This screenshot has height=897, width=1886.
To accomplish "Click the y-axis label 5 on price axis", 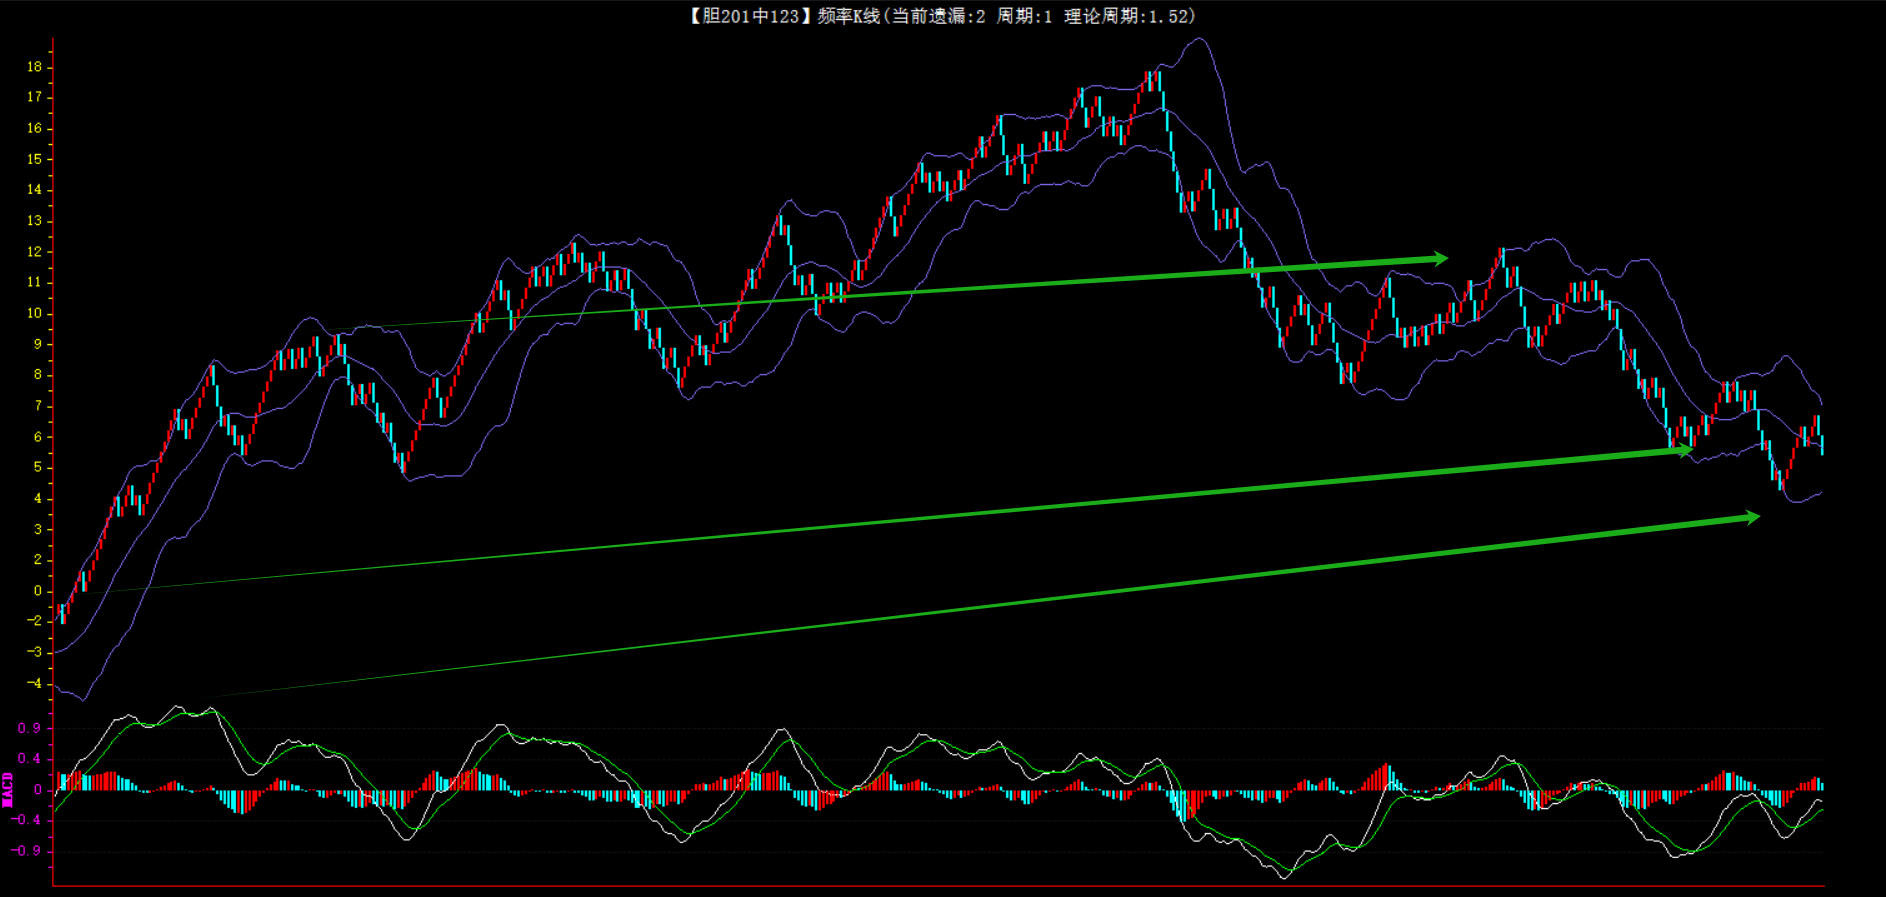I will click(x=38, y=467).
